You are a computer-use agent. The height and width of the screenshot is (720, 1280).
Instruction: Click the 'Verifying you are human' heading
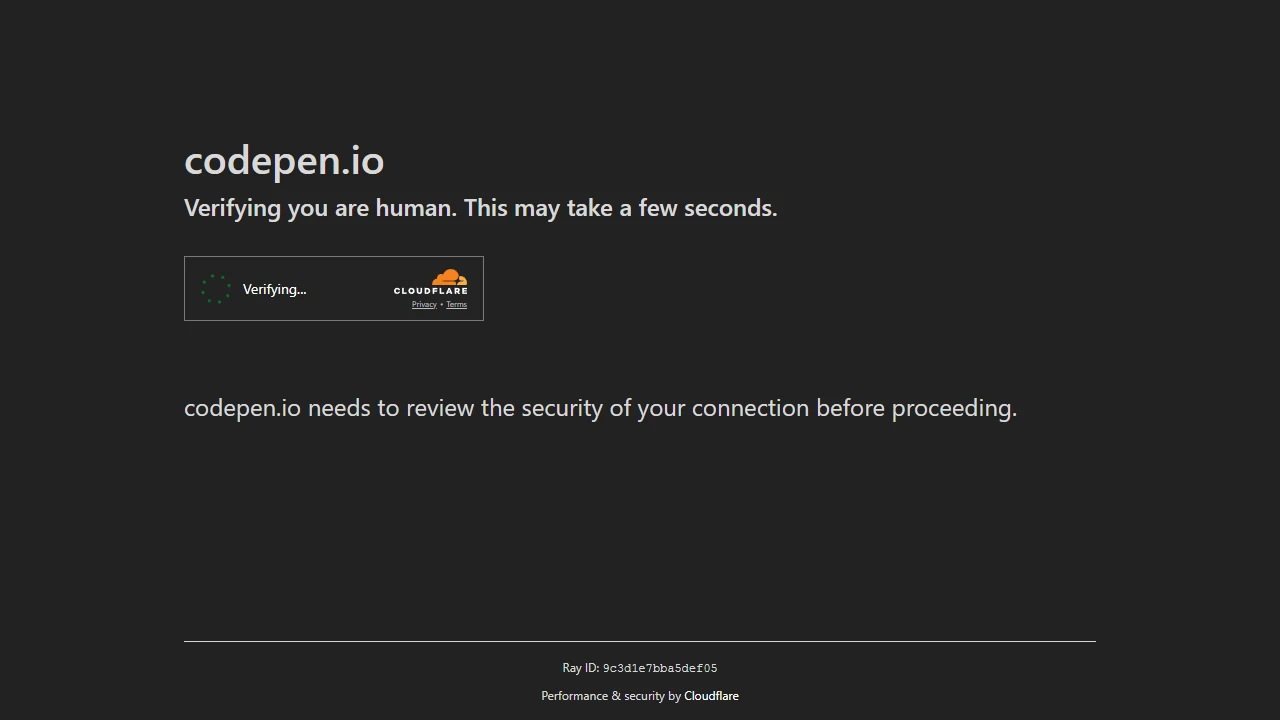(480, 208)
